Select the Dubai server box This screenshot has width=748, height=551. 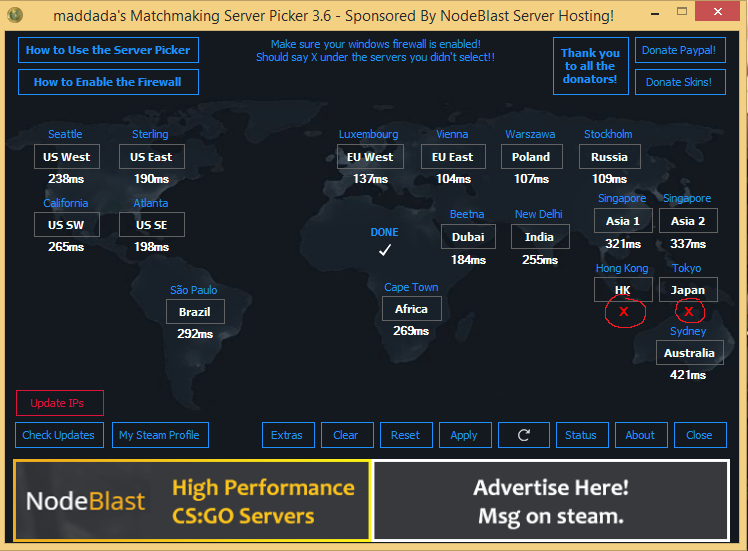click(x=468, y=237)
